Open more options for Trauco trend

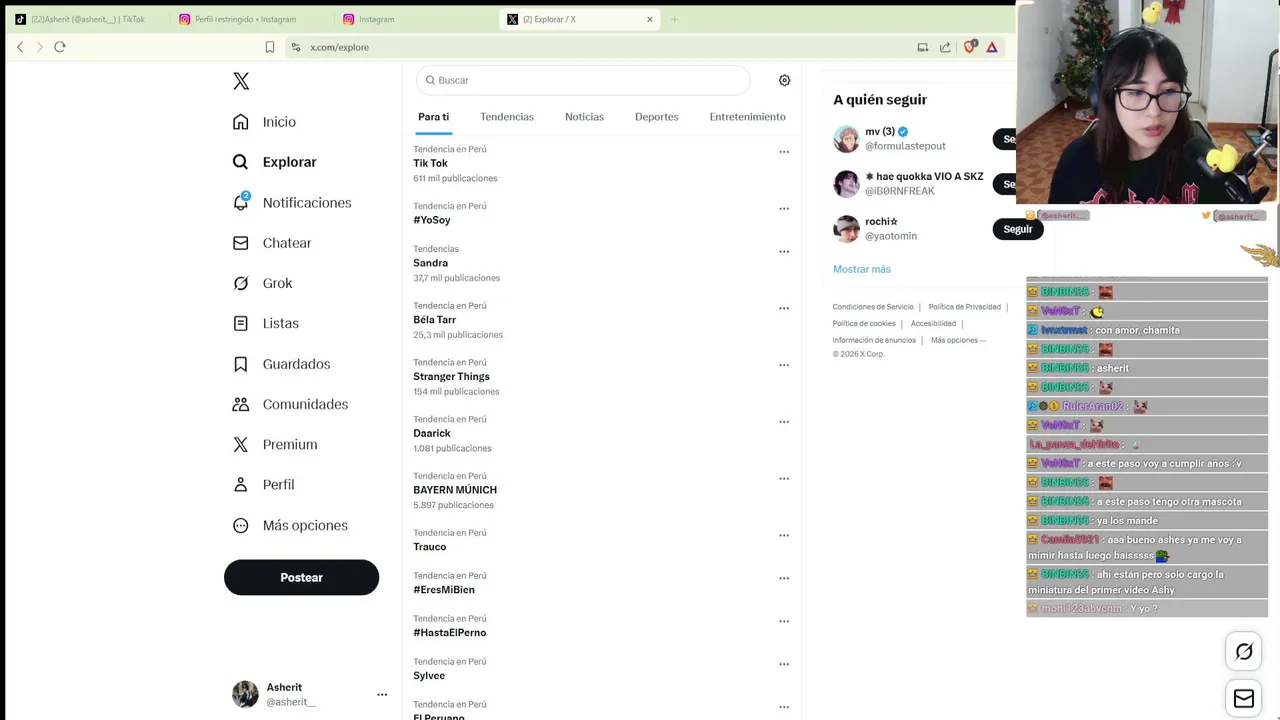pos(784,536)
